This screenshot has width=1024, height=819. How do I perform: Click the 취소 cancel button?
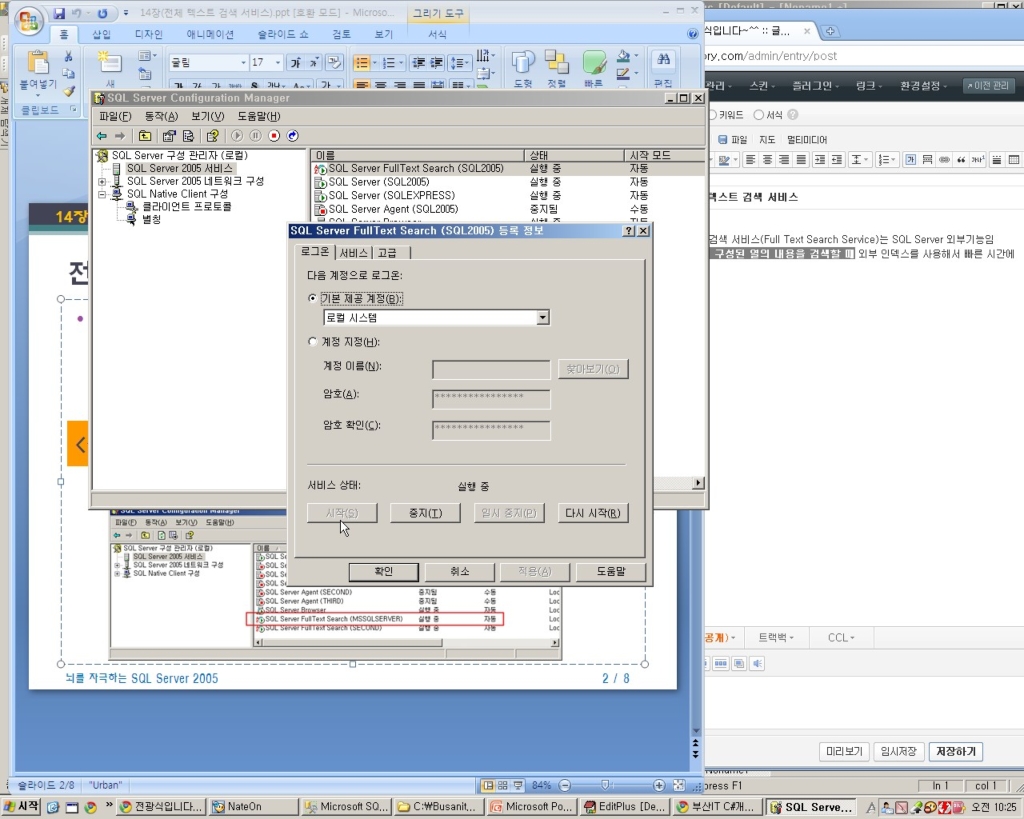pos(459,571)
